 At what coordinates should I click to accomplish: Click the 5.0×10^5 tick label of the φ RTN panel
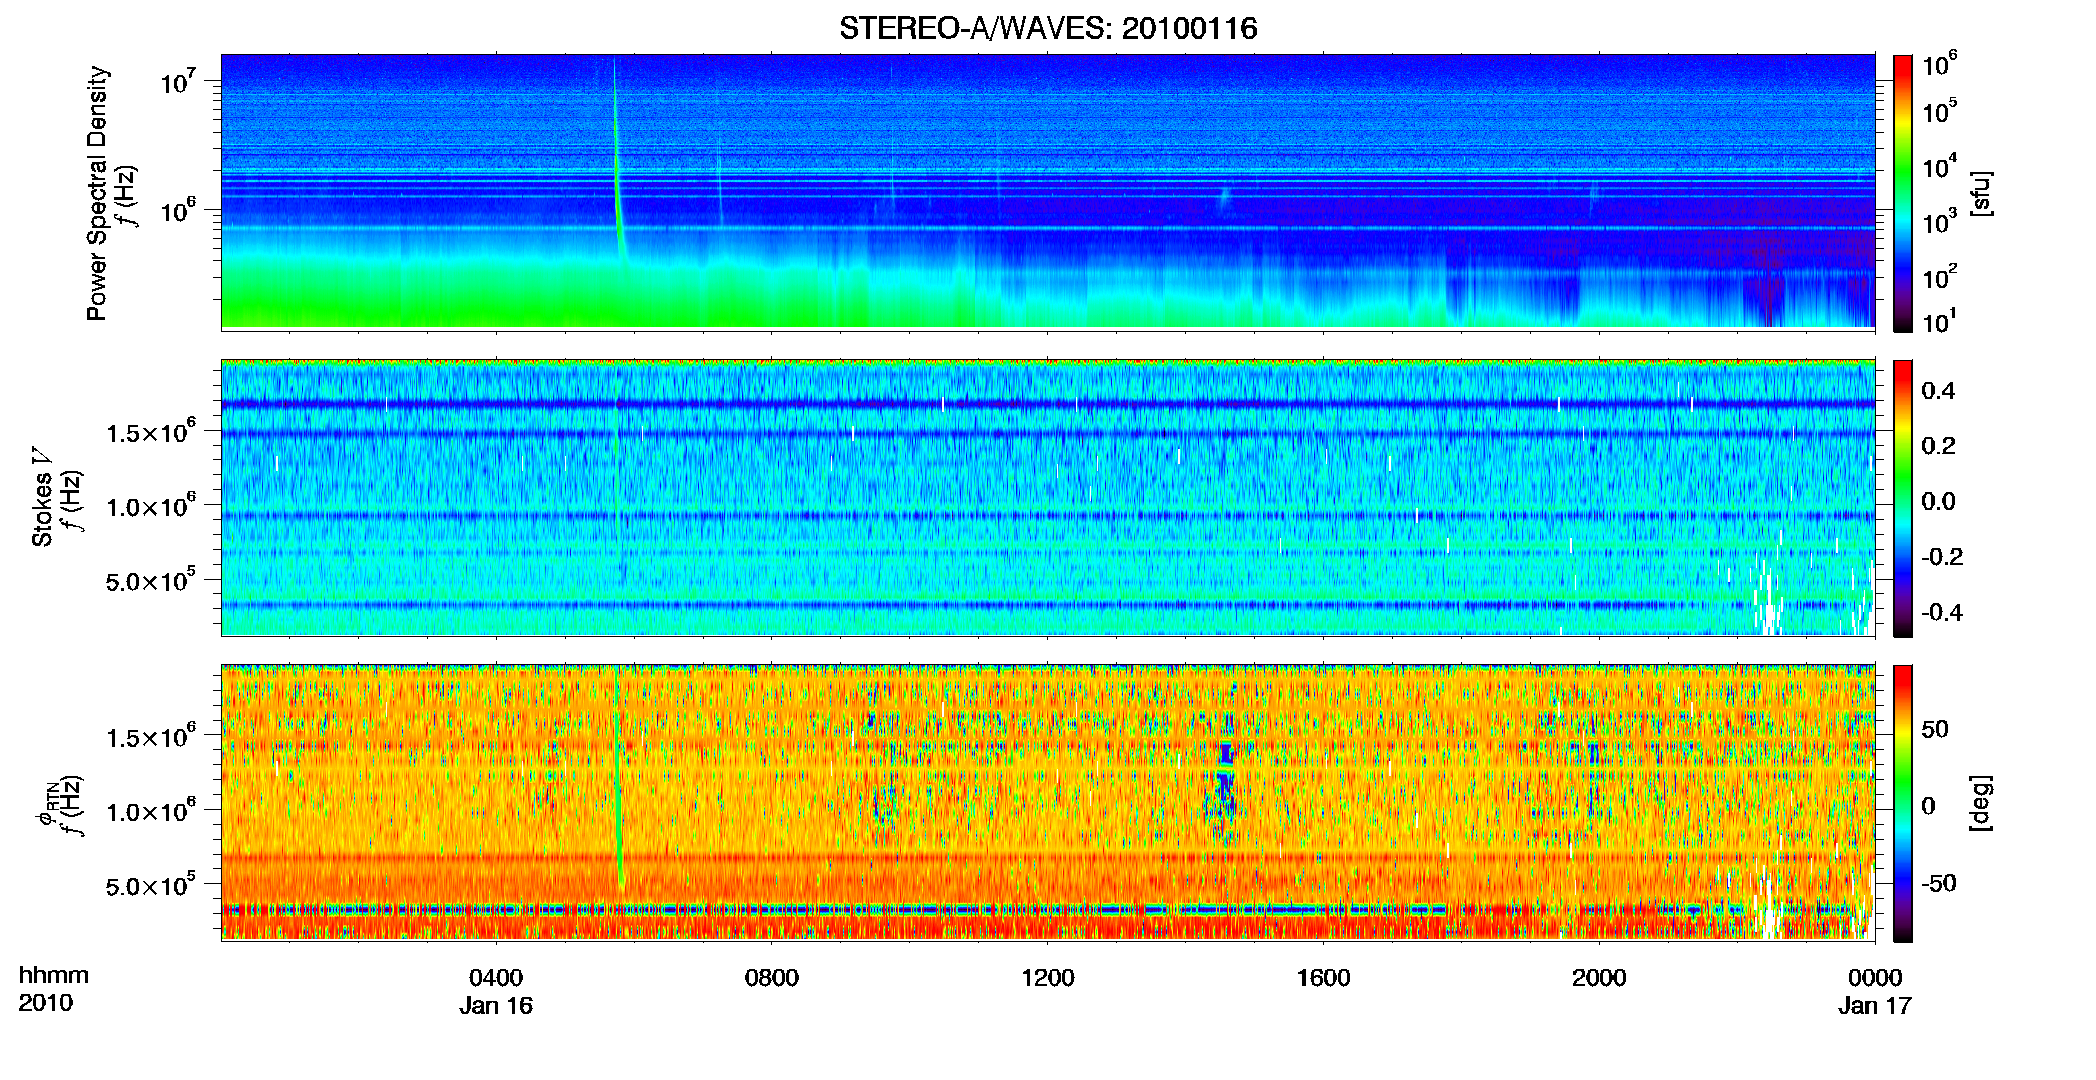pos(150,886)
